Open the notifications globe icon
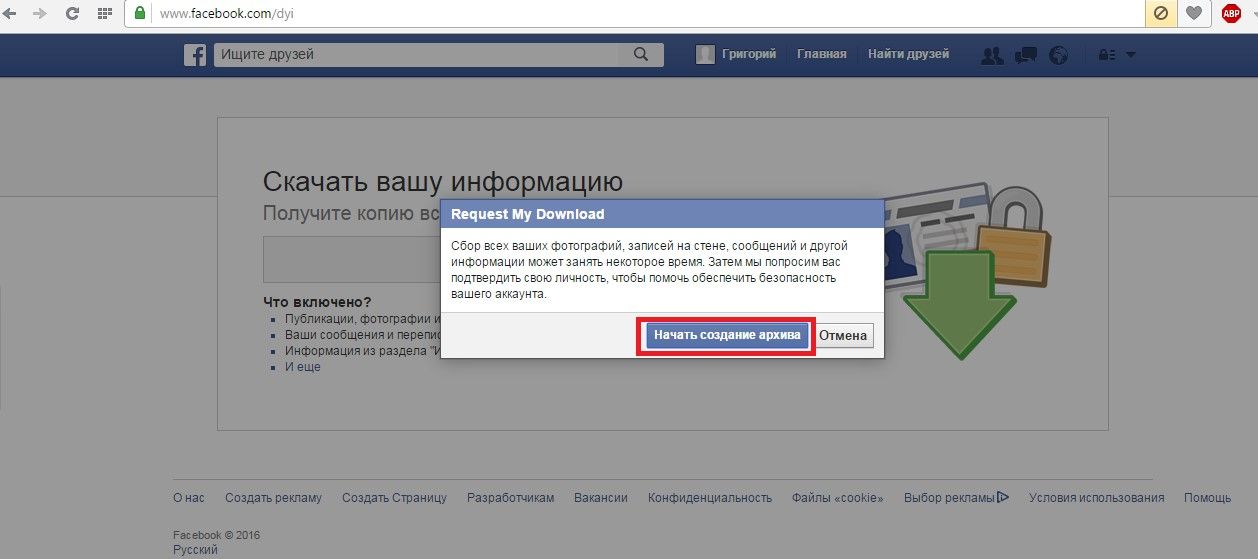Screen dimensions: 1258x559 pos(1058,56)
